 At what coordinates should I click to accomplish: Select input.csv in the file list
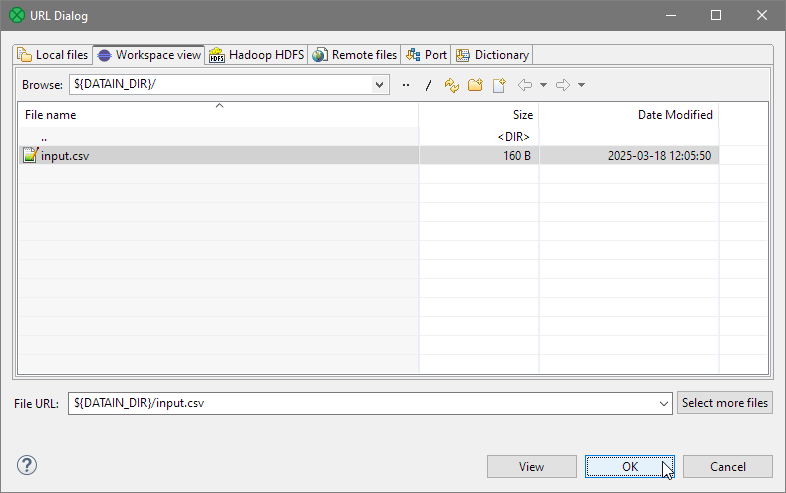tap(65, 156)
